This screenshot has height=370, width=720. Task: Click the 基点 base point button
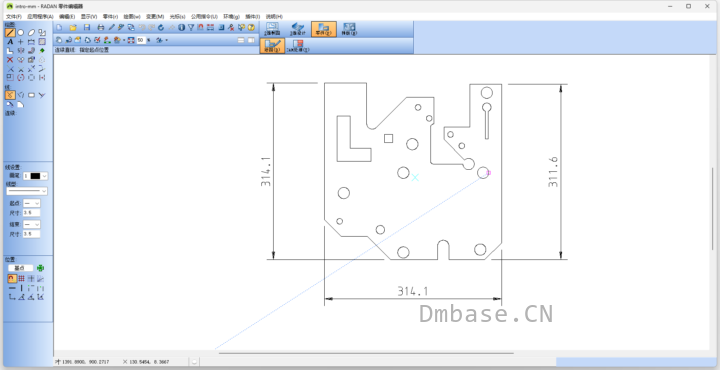click(x=20, y=268)
